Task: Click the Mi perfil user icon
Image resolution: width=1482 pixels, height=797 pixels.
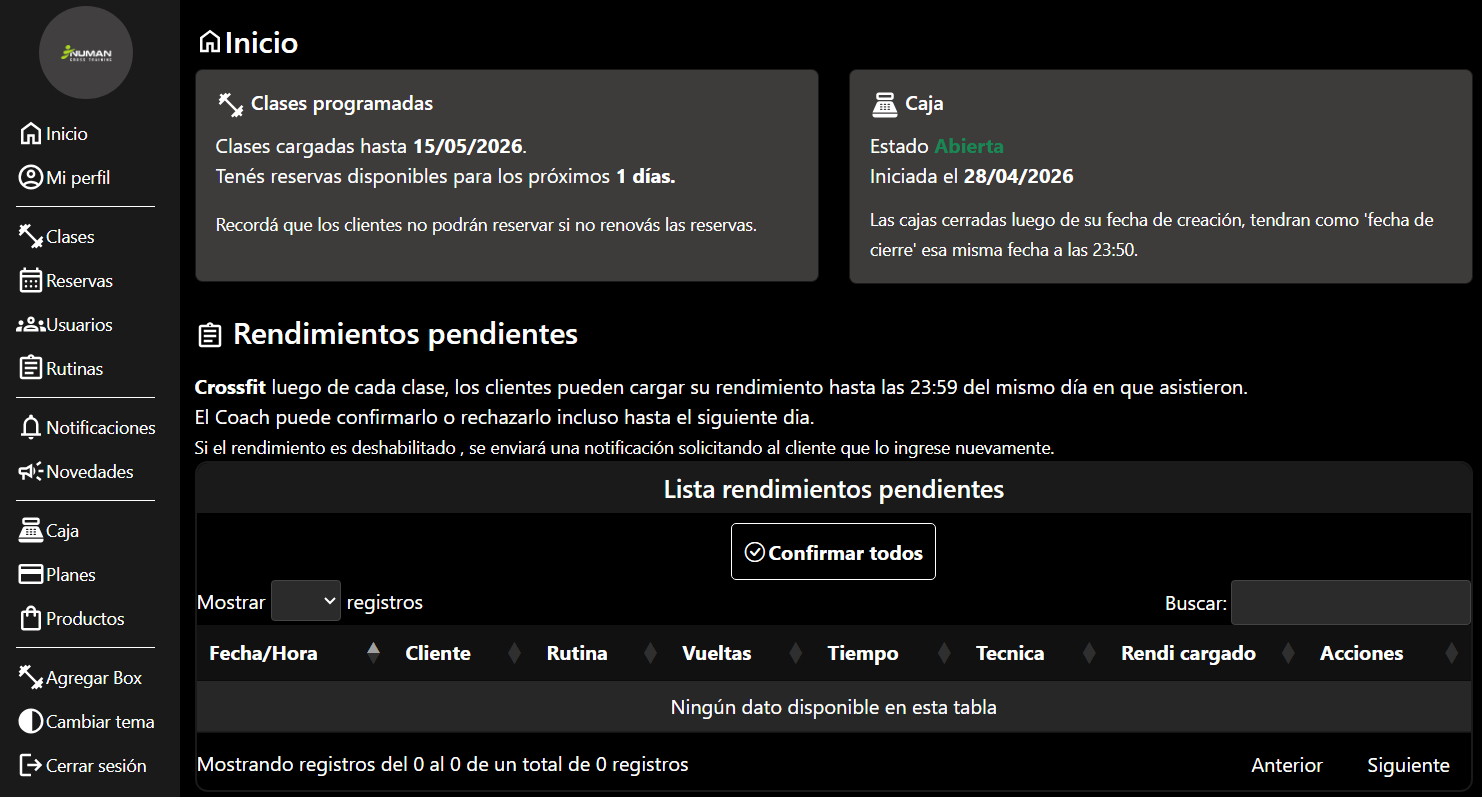Action: pos(31,178)
